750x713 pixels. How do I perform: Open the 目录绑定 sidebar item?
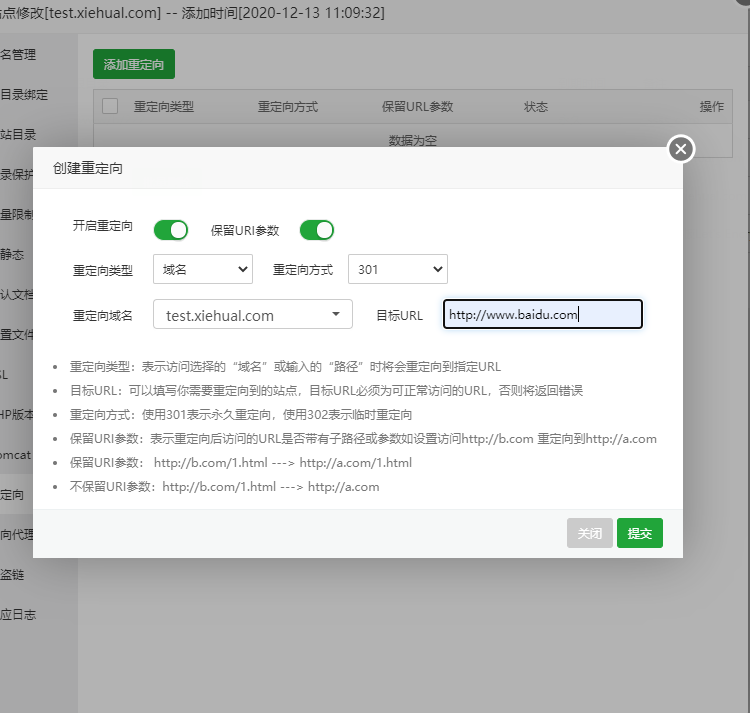(24, 95)
